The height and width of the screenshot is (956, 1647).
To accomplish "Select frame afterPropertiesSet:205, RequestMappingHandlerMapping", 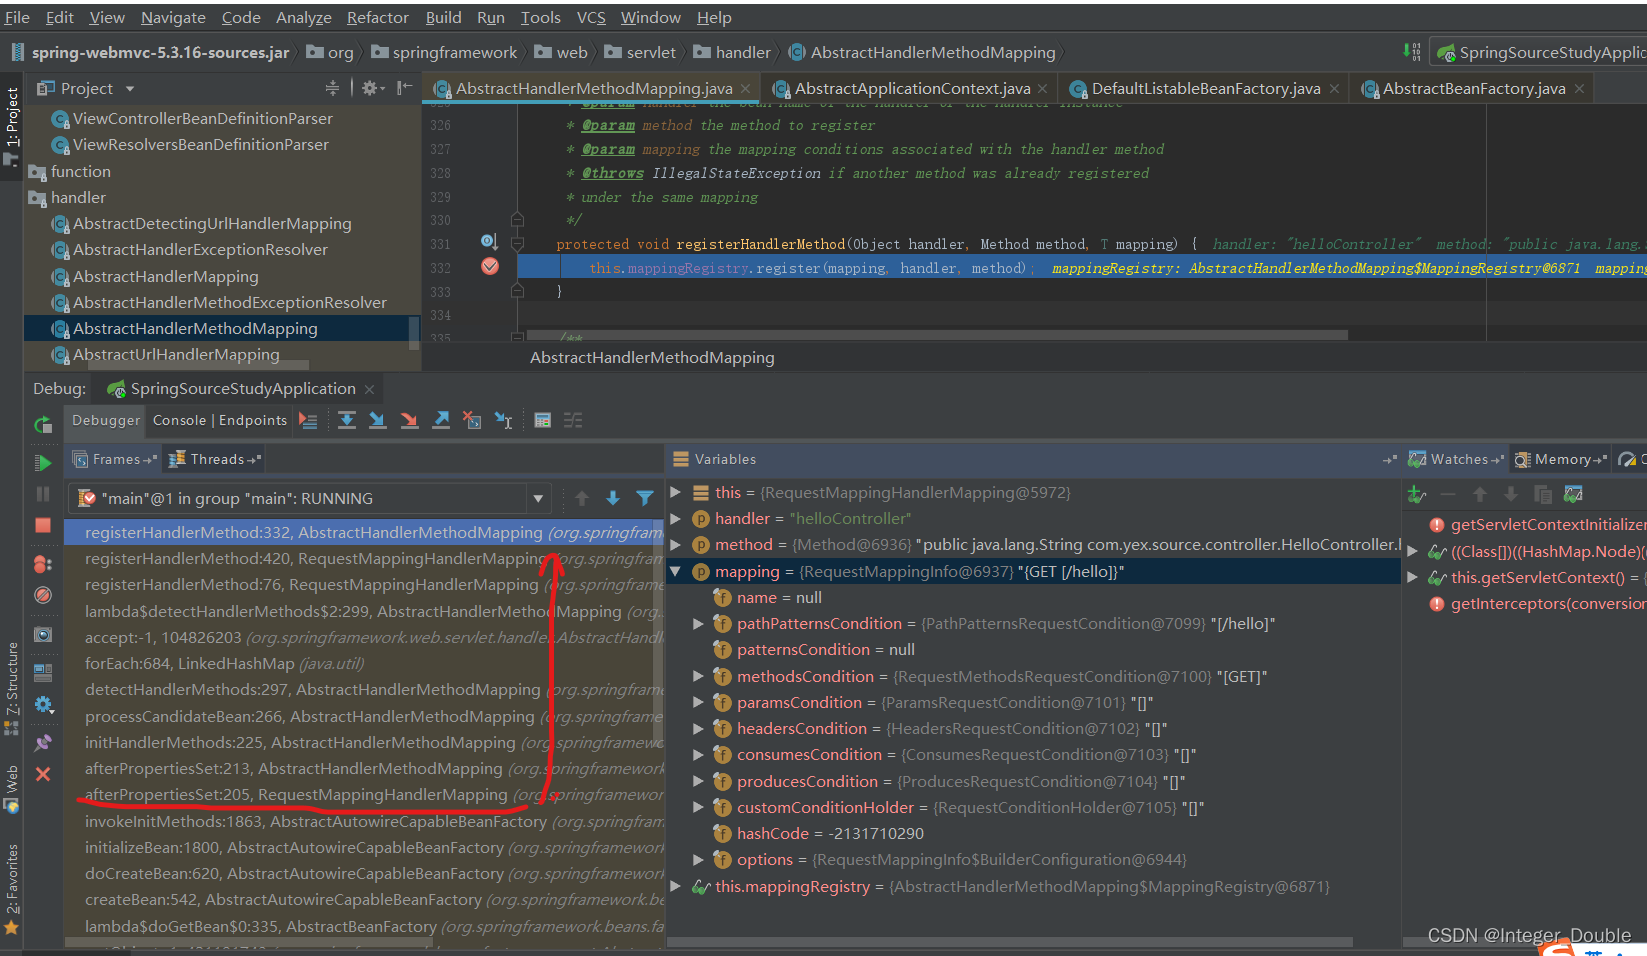I will click(364, 794).
